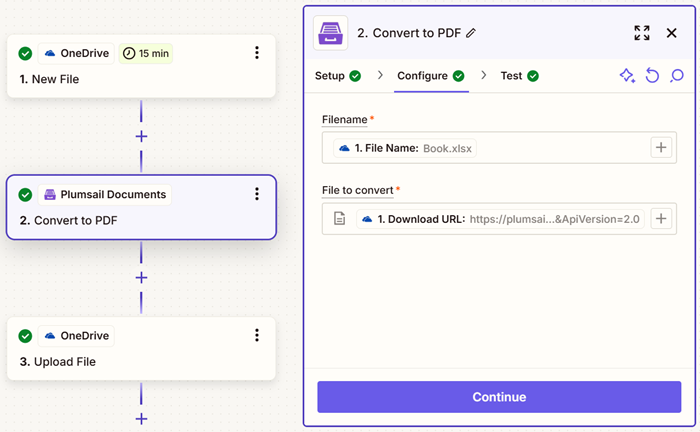Click the chevron between Setup and Configure
Image resolution: width=700 pixels, height=432 pixels.
(380, 75)
